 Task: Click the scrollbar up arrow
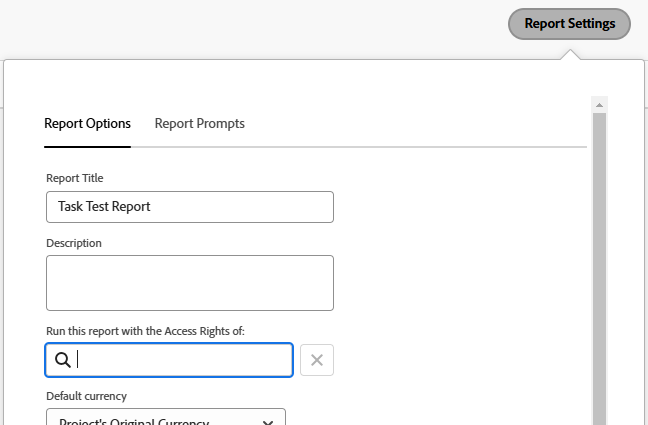coord(600,105)
